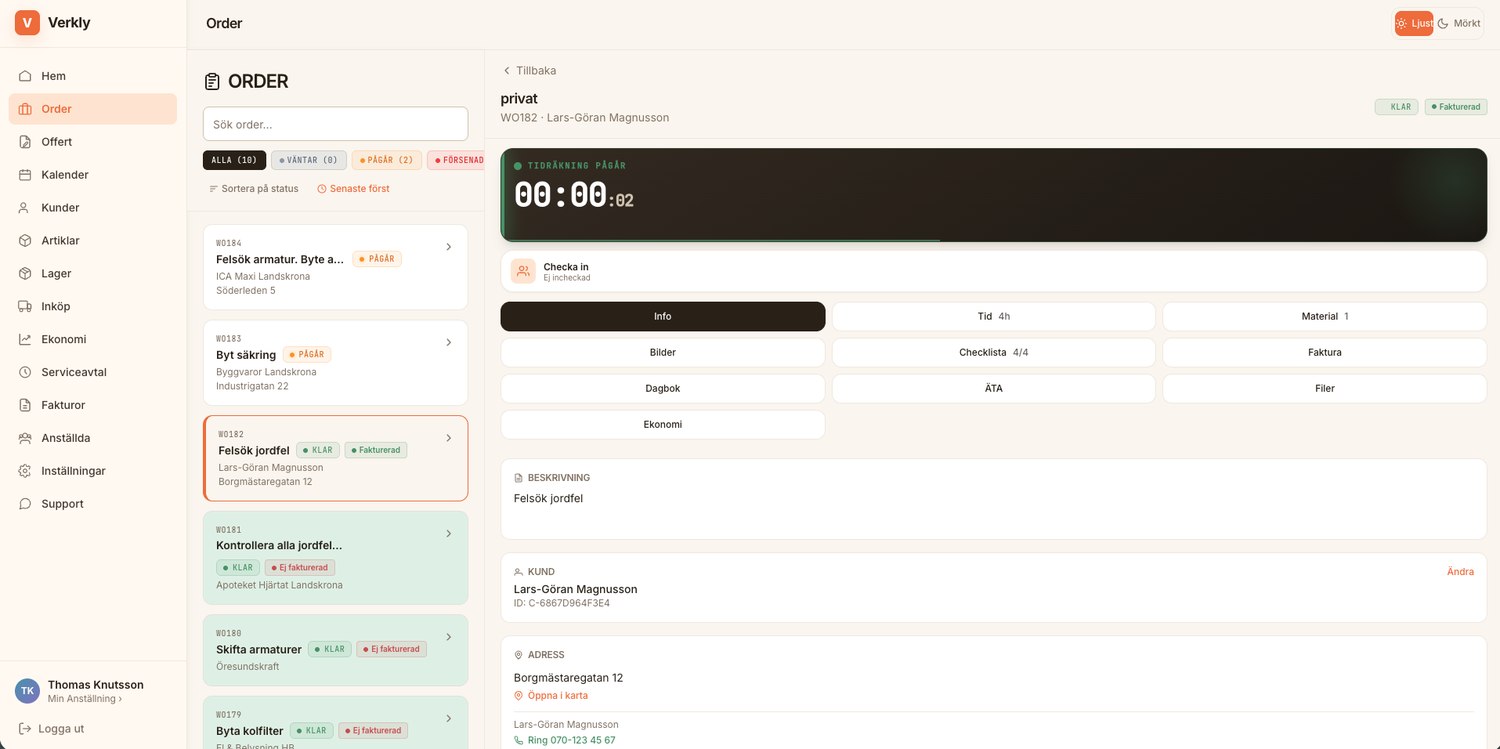Screen dimensions: 1500x749
Task: Expand order WO181 using its chevron
Action: tap(449, 534)
